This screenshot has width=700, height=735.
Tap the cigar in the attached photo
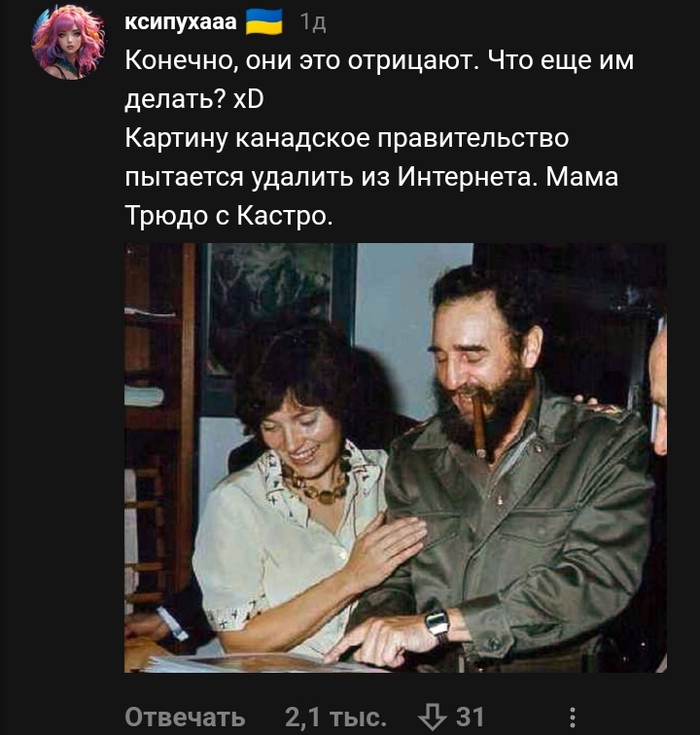tap(478, 426)
